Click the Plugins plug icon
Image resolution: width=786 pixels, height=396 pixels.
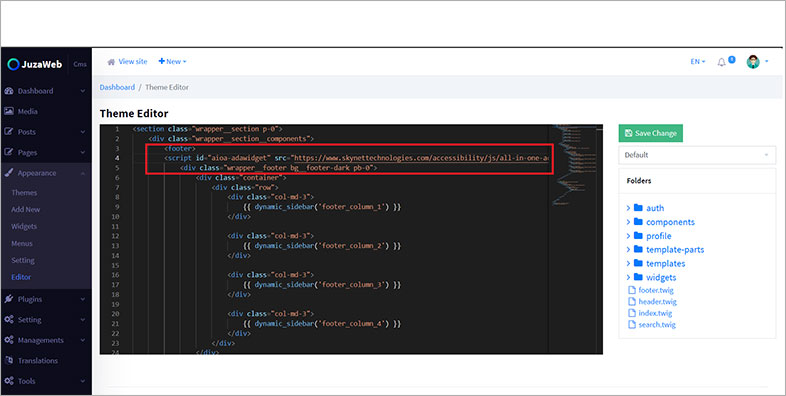[9, 299]
